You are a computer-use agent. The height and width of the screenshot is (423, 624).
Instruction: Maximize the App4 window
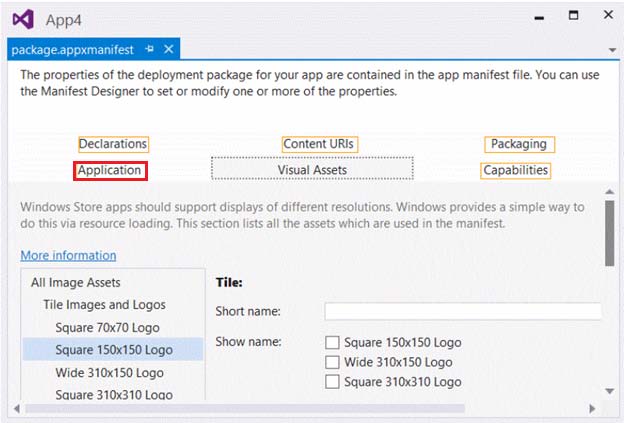[x=573, y=15]
